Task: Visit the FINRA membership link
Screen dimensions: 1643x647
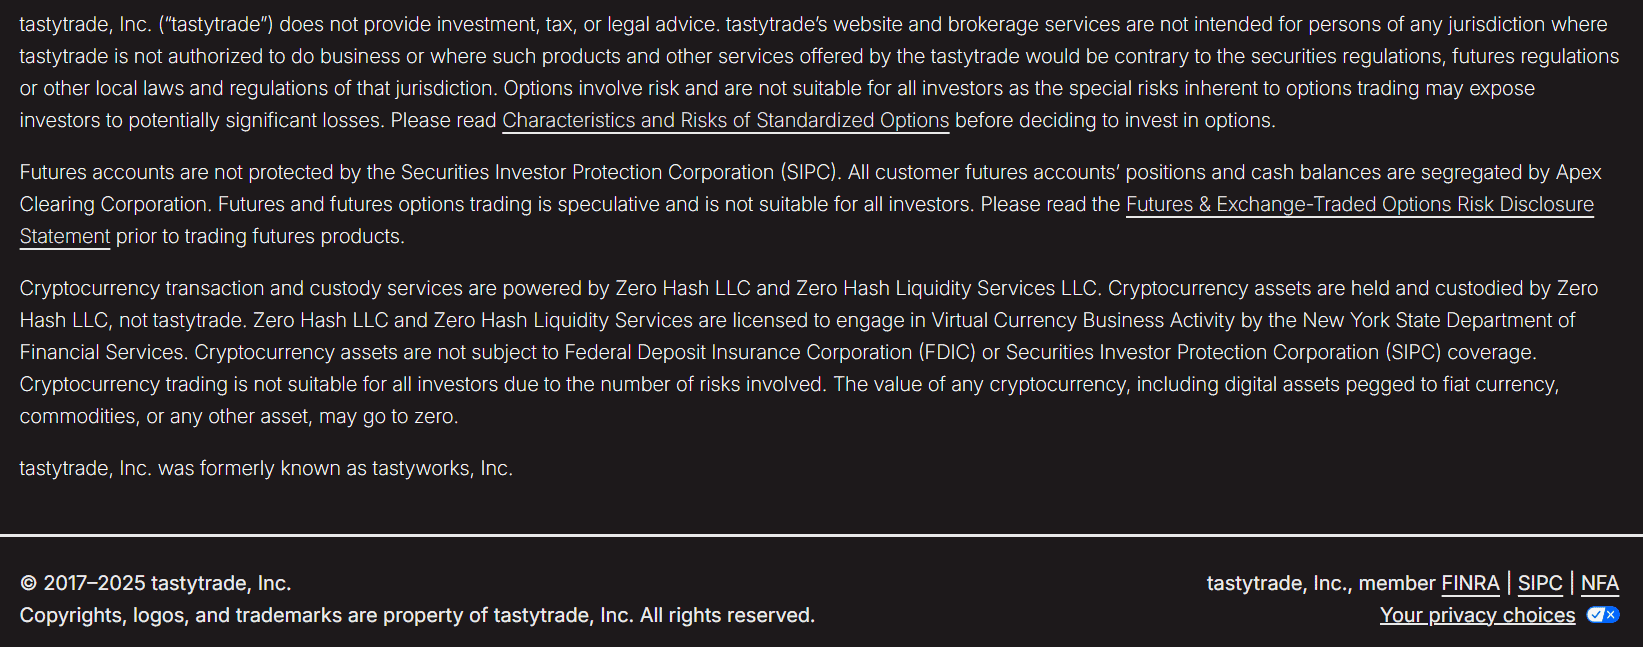Action: click(x=1470, y=583)
